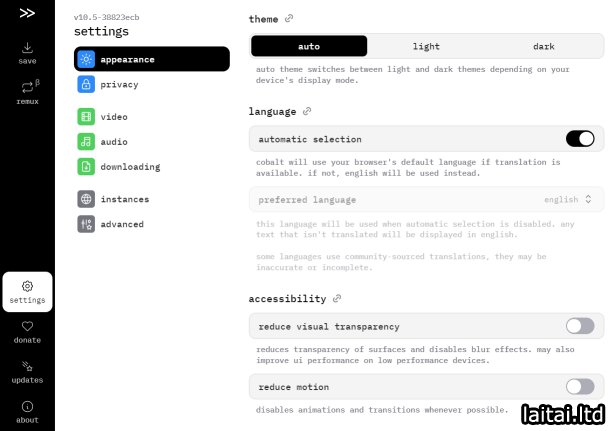Turn on reduce motion switch

579,386
